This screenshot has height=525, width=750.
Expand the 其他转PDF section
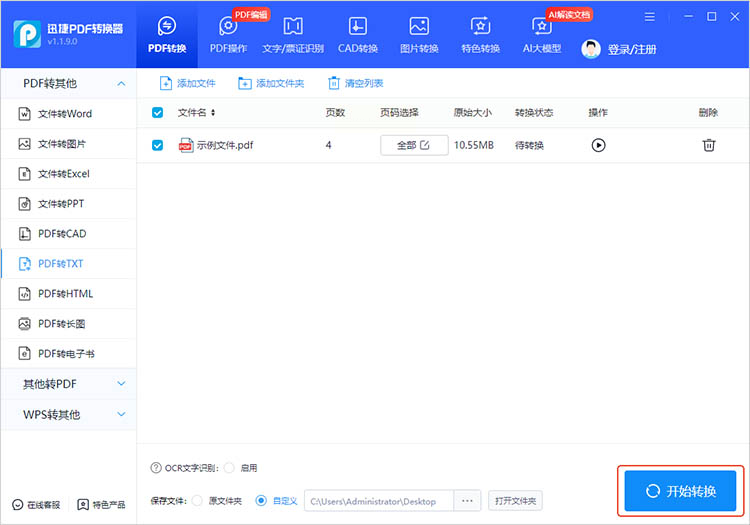tap(121, 384)
